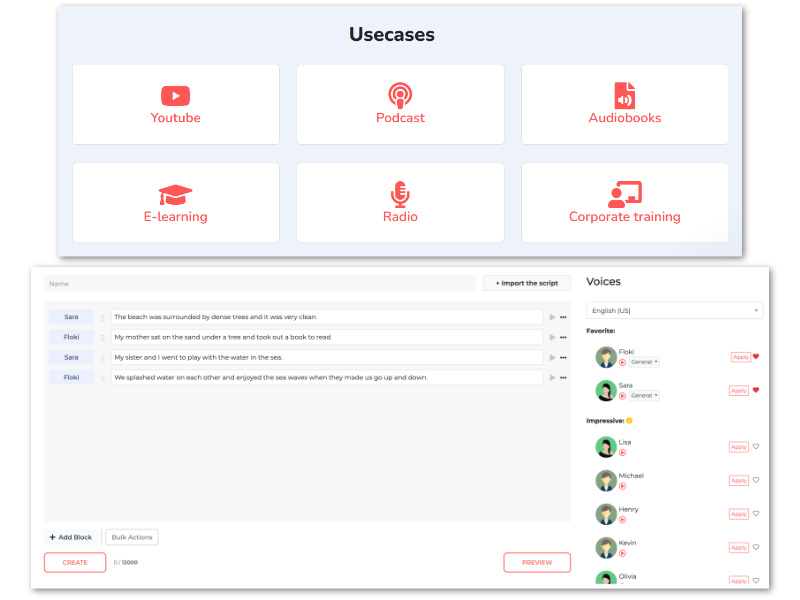This screenshot has width=800, height=600.
Task: Click the Name input field
Action: 260,284
